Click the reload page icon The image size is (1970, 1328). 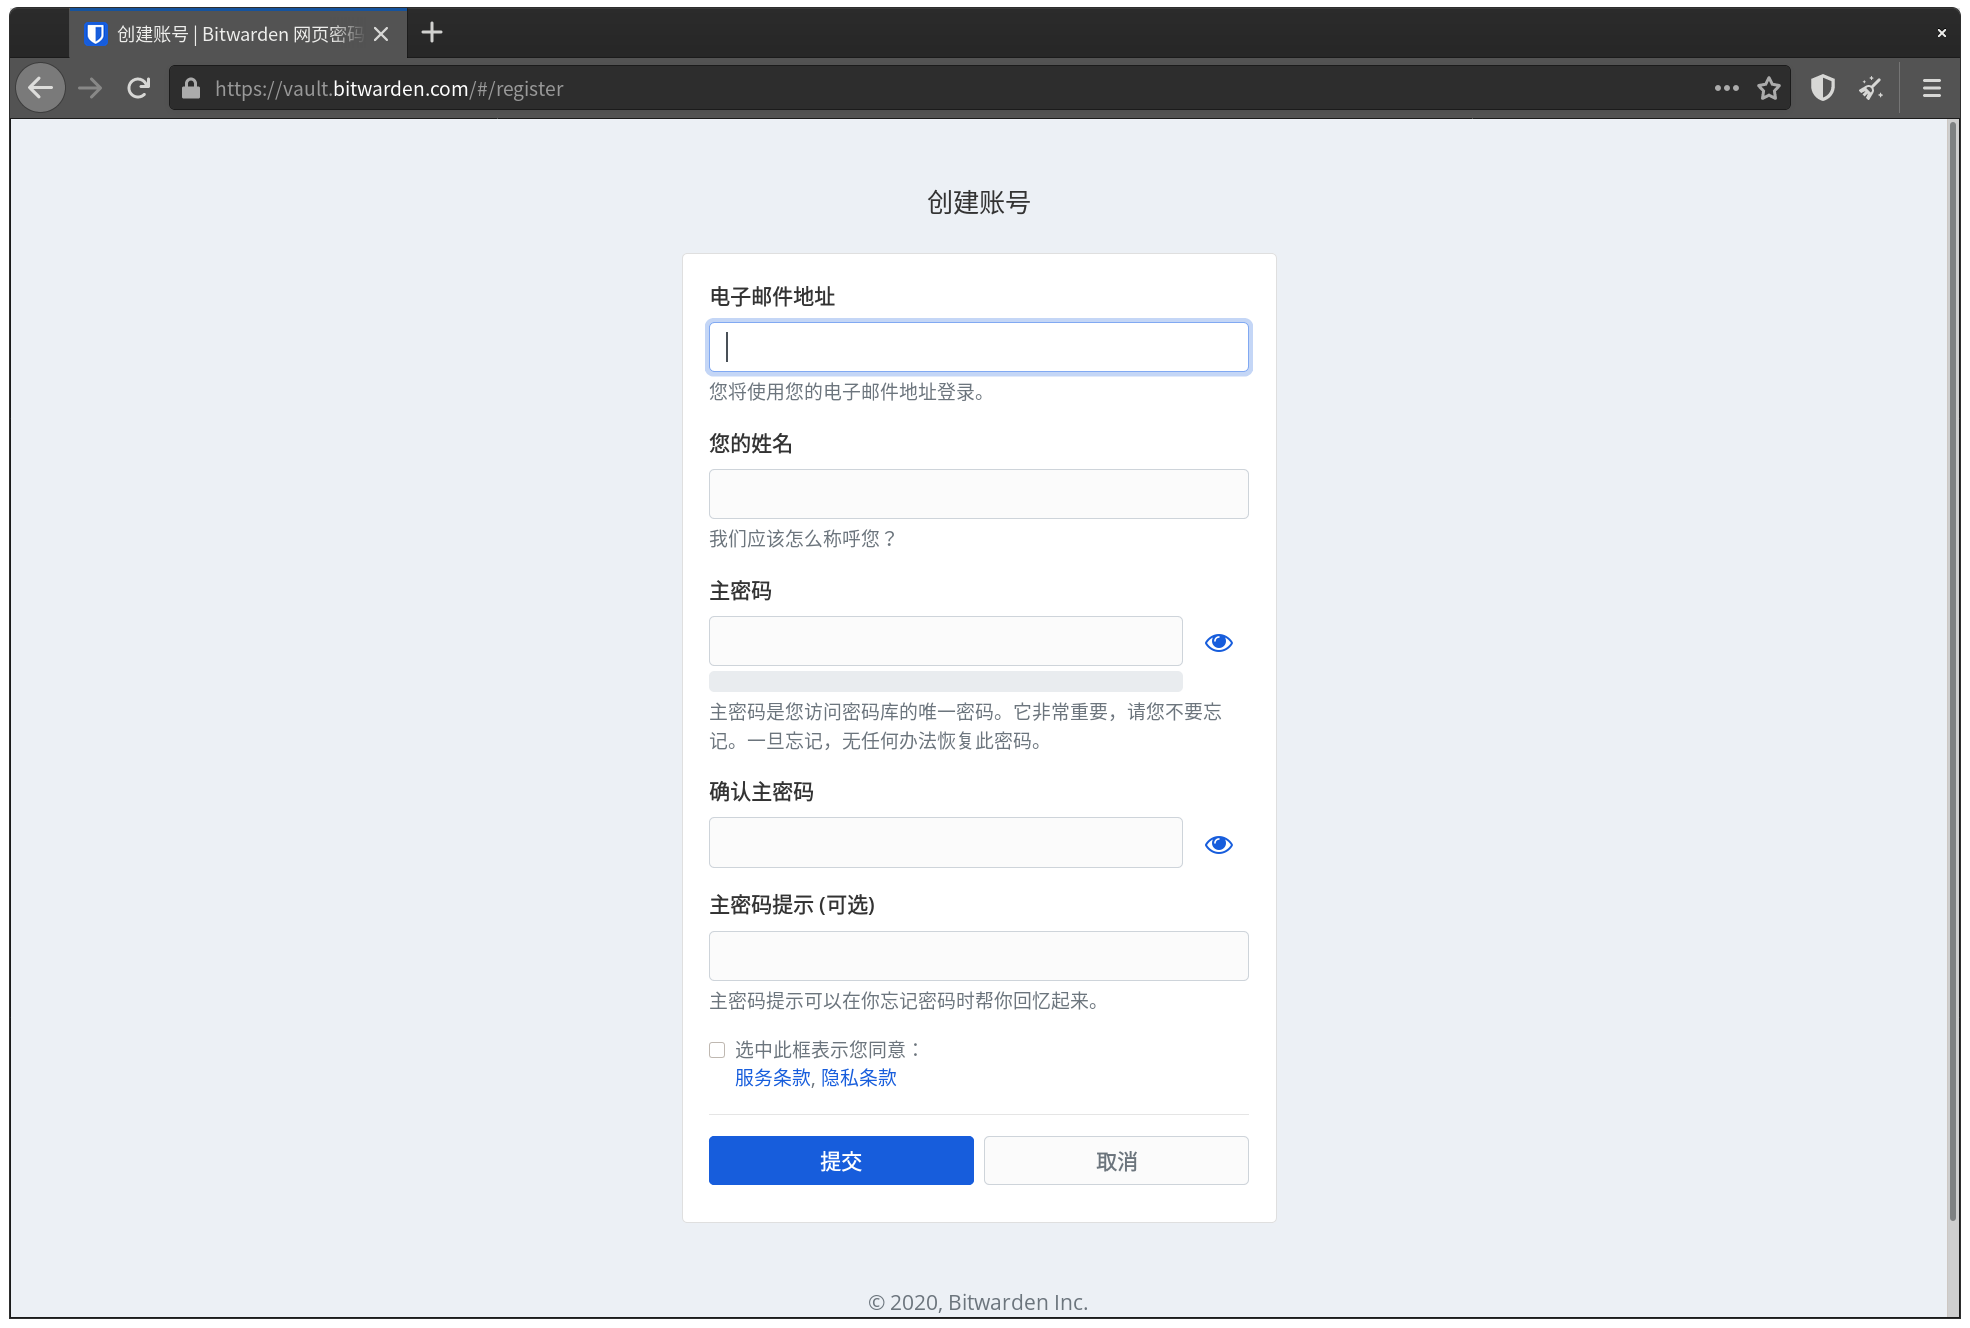(138, 88)
